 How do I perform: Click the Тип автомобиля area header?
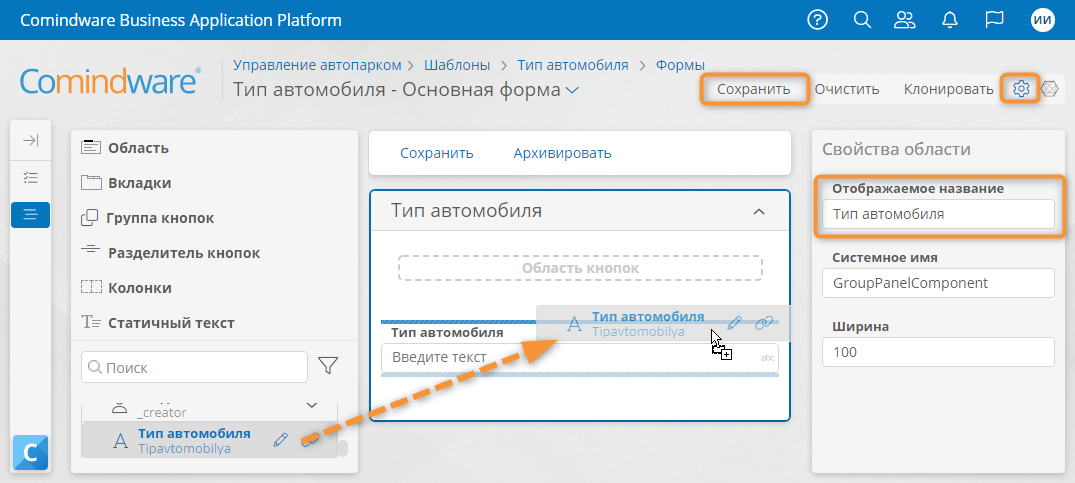579,210
